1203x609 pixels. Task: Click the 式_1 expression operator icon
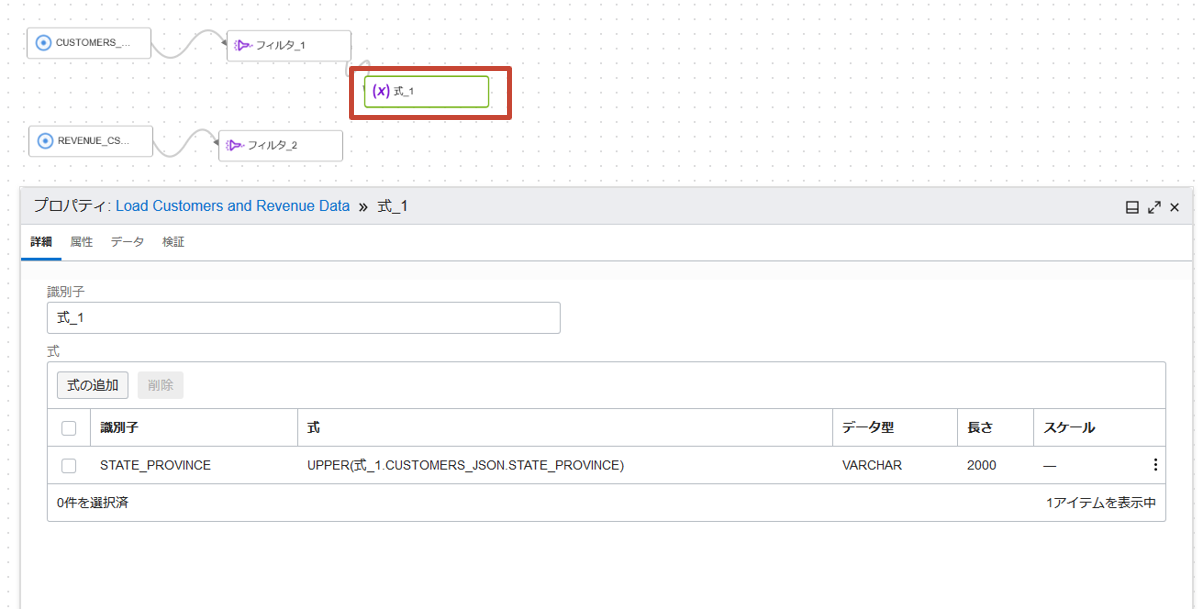pyautogui.click(x=381, y=91)
